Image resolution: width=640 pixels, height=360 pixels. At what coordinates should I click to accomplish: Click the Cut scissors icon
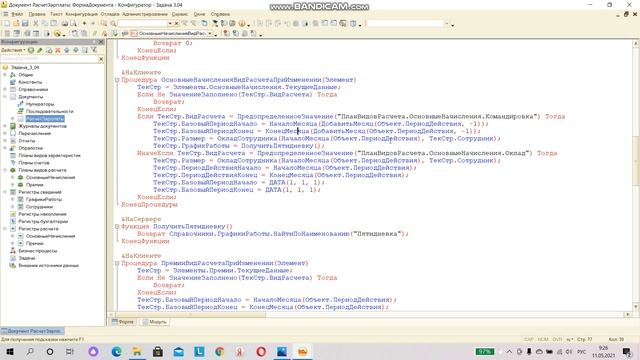(36, 24)
